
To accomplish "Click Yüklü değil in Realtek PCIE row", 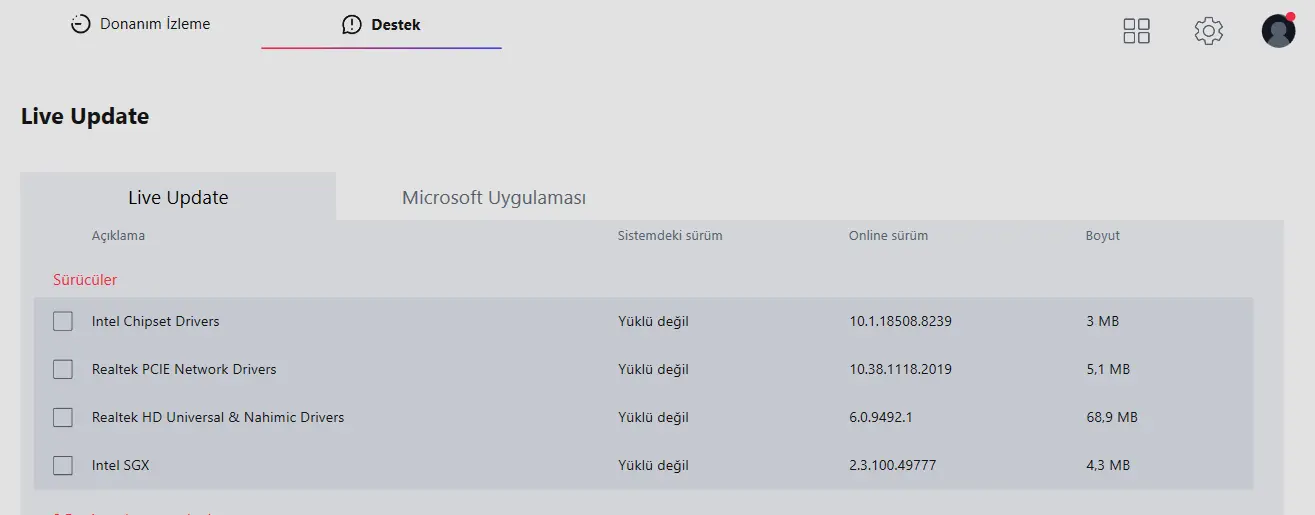I will [x=653, y=369].
